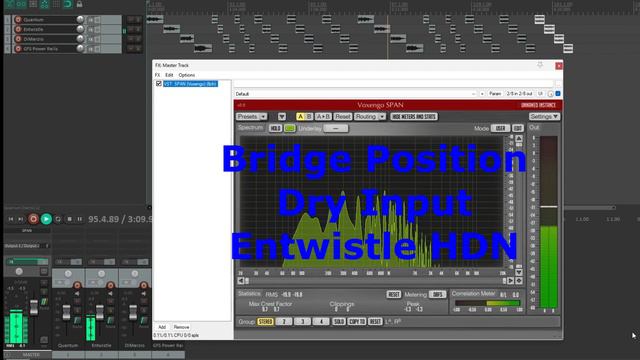The image size is (640, 360).
Task: Toggle the lock icon in the main toolbar
Action: click(79, 4)
